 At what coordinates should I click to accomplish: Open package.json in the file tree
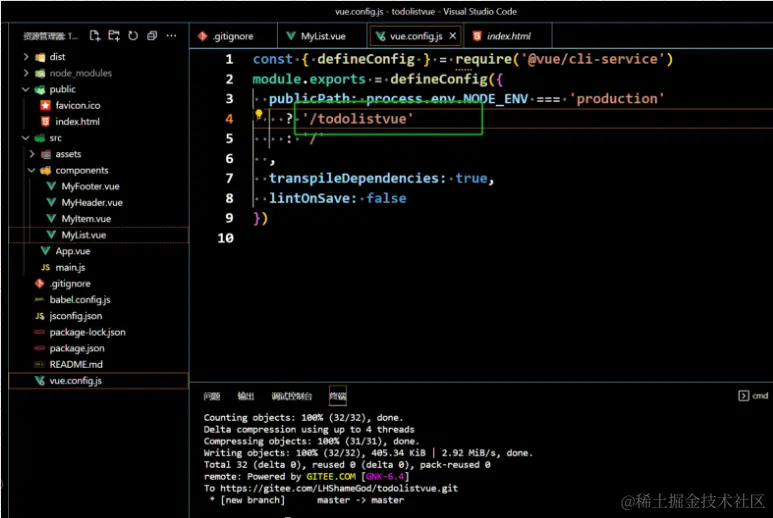click(77, 348)
